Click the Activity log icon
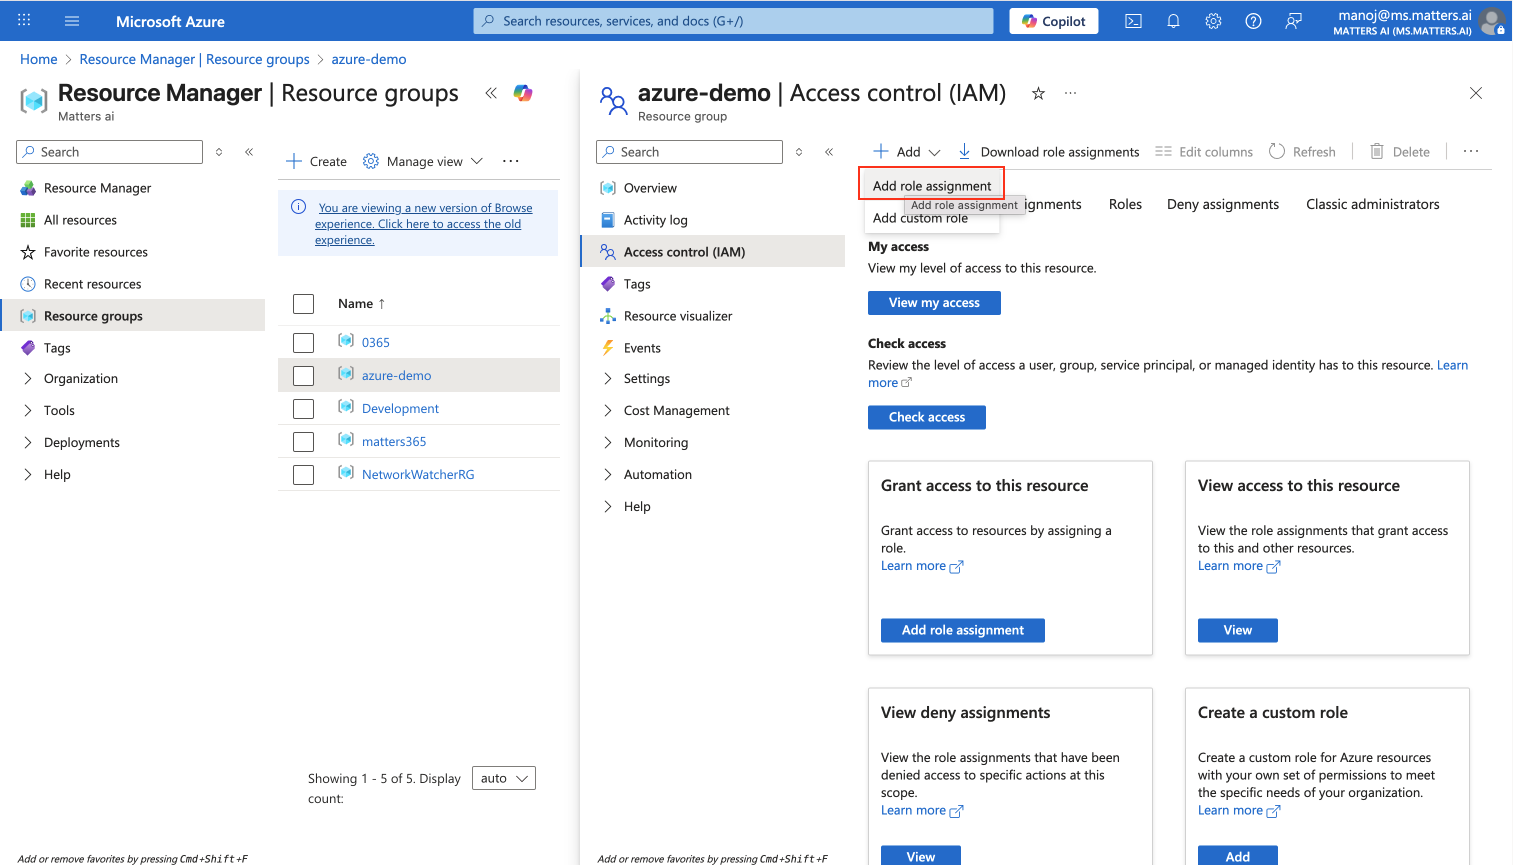 point(608,220)
